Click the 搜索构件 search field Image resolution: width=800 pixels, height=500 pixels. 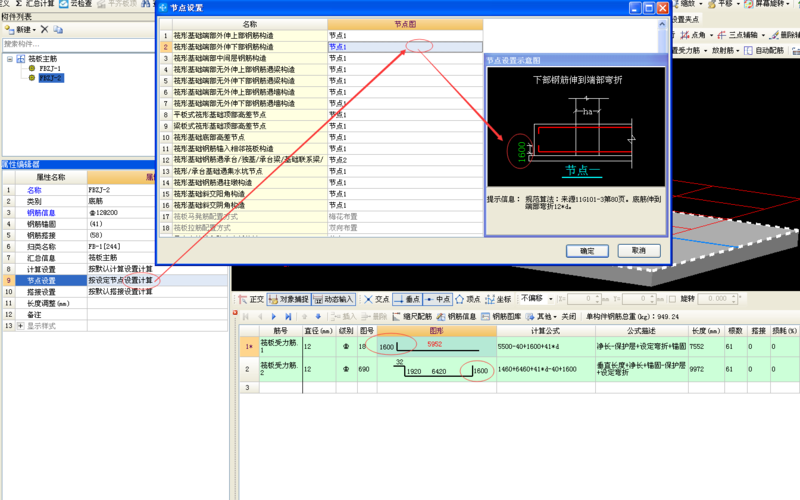pyautogui.click(x=78, y=44)
